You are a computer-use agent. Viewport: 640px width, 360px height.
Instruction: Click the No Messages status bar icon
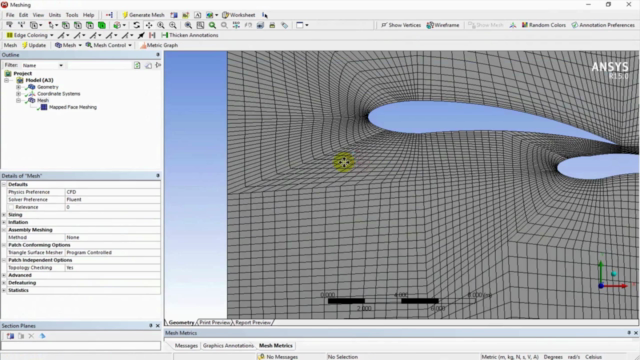[261, 357]
